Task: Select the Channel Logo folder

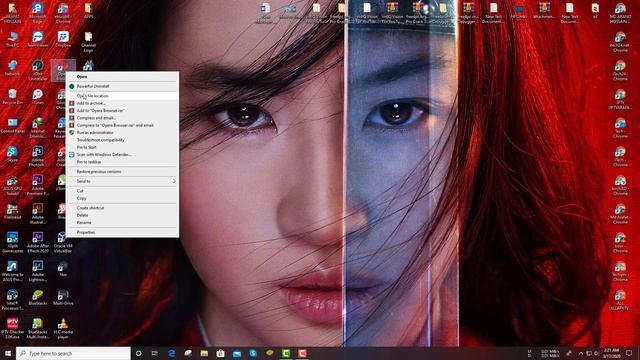Action: (x=88, y=42)
